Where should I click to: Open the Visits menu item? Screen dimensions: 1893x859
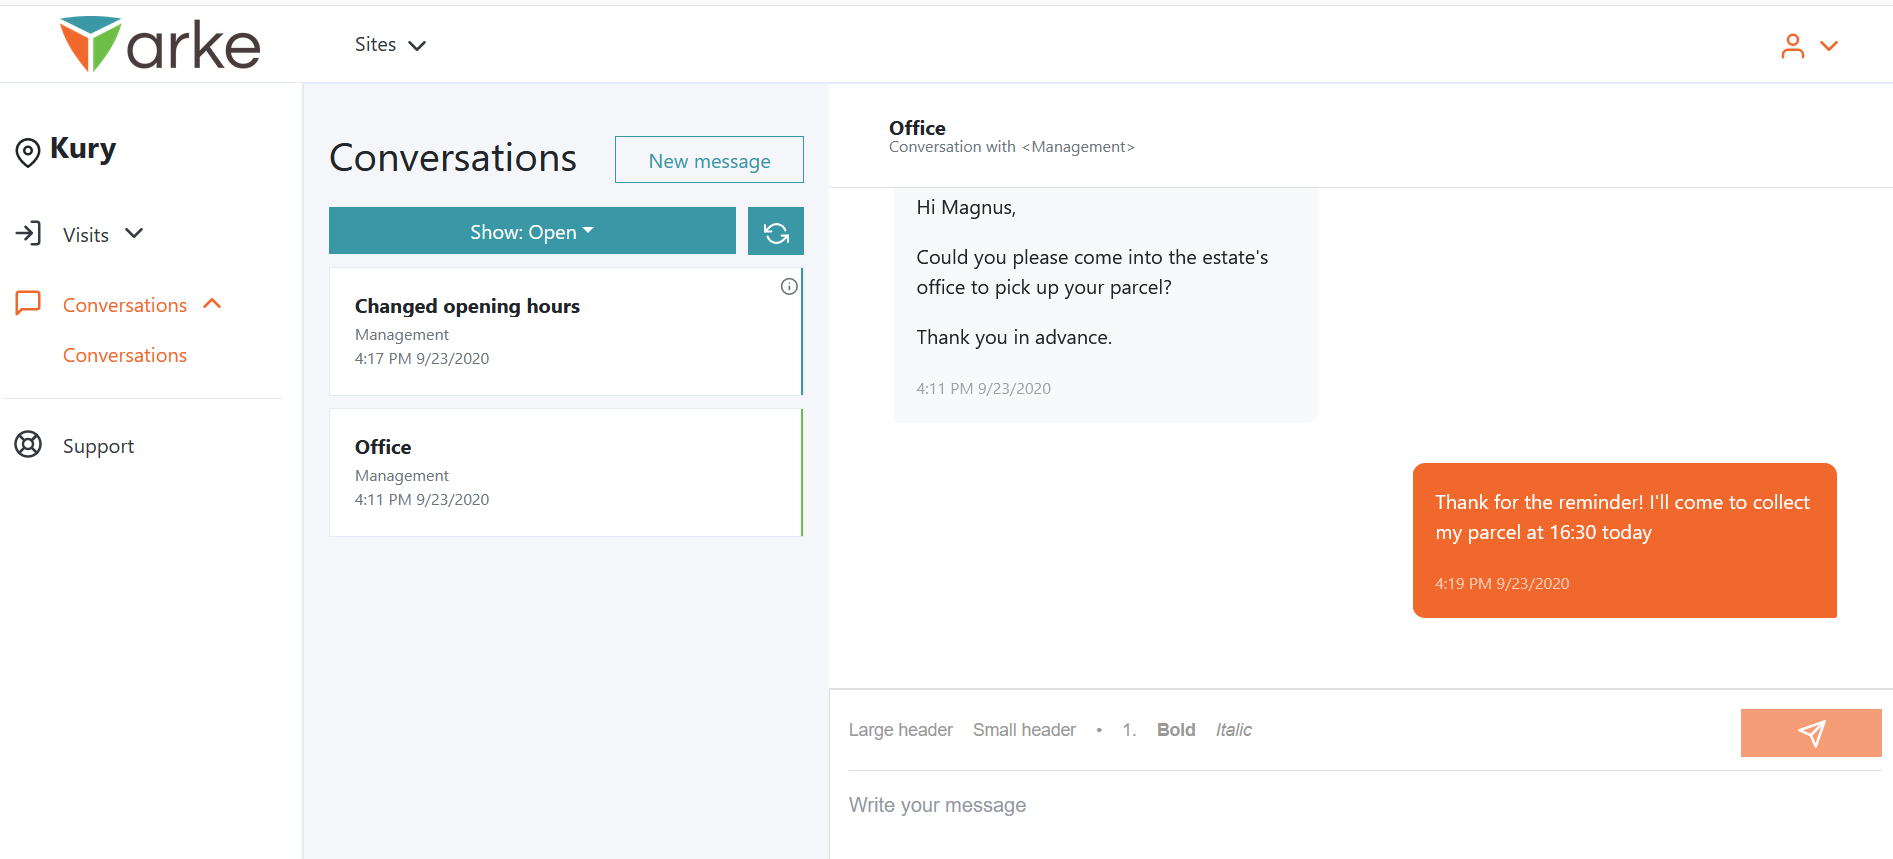(x=86, y=235)
